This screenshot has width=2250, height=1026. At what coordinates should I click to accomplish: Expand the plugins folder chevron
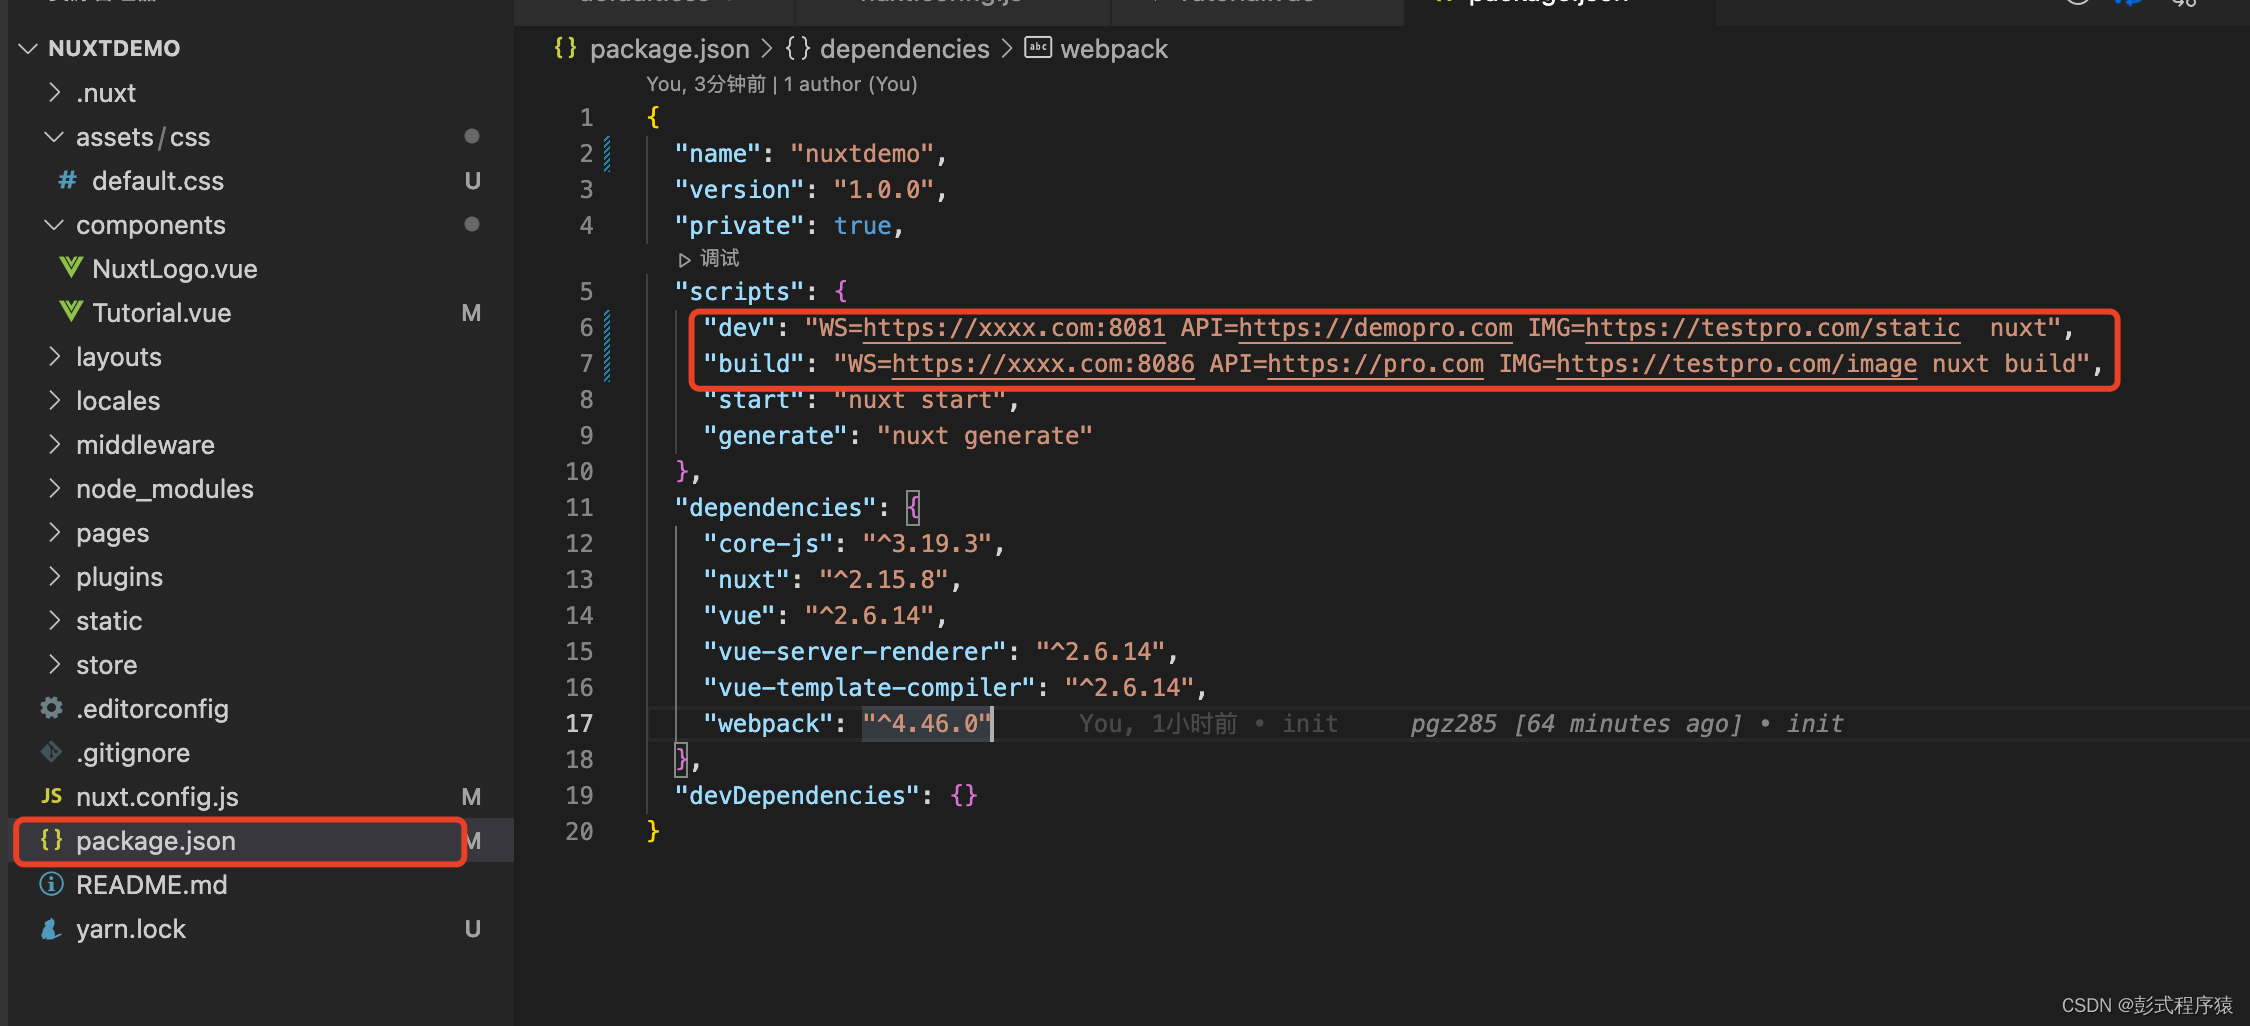click(55, 577)
